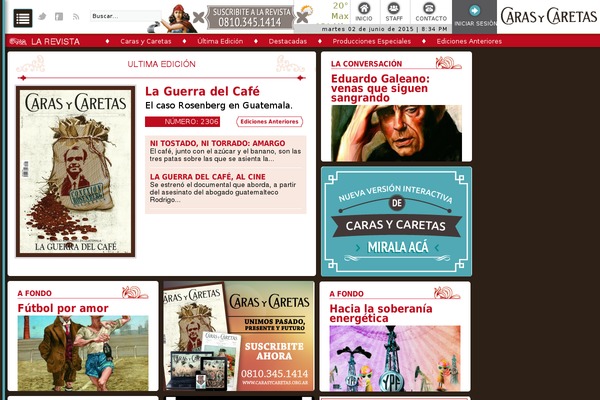Open Staff with the people icon
600x400 pixels.
tap(394, 12)
